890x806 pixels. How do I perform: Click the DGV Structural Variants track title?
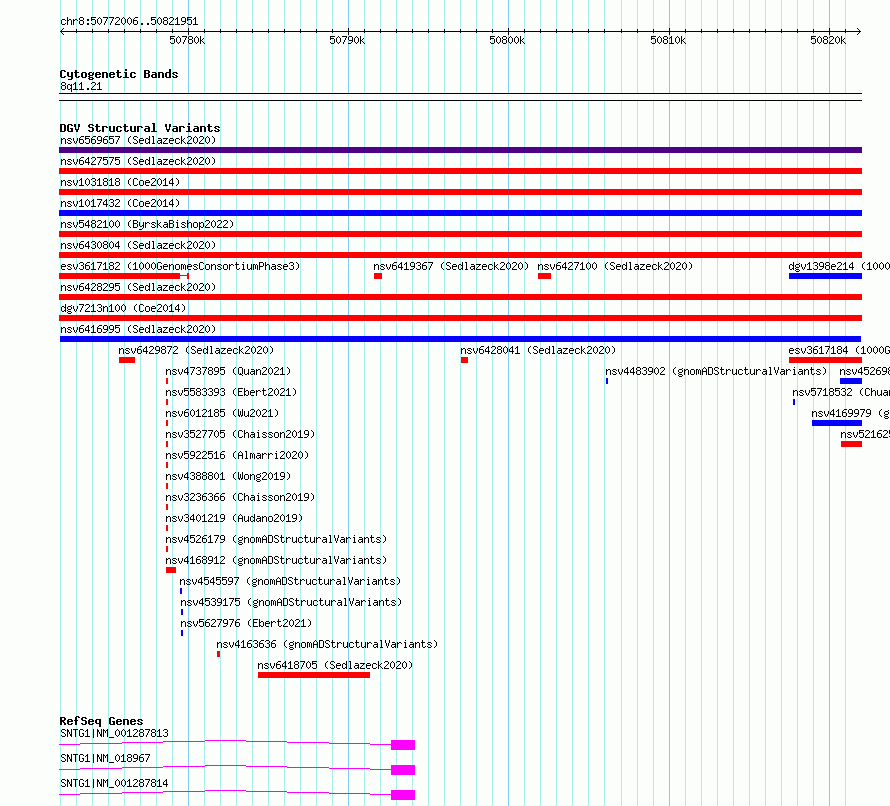click(x=140, y=128)
